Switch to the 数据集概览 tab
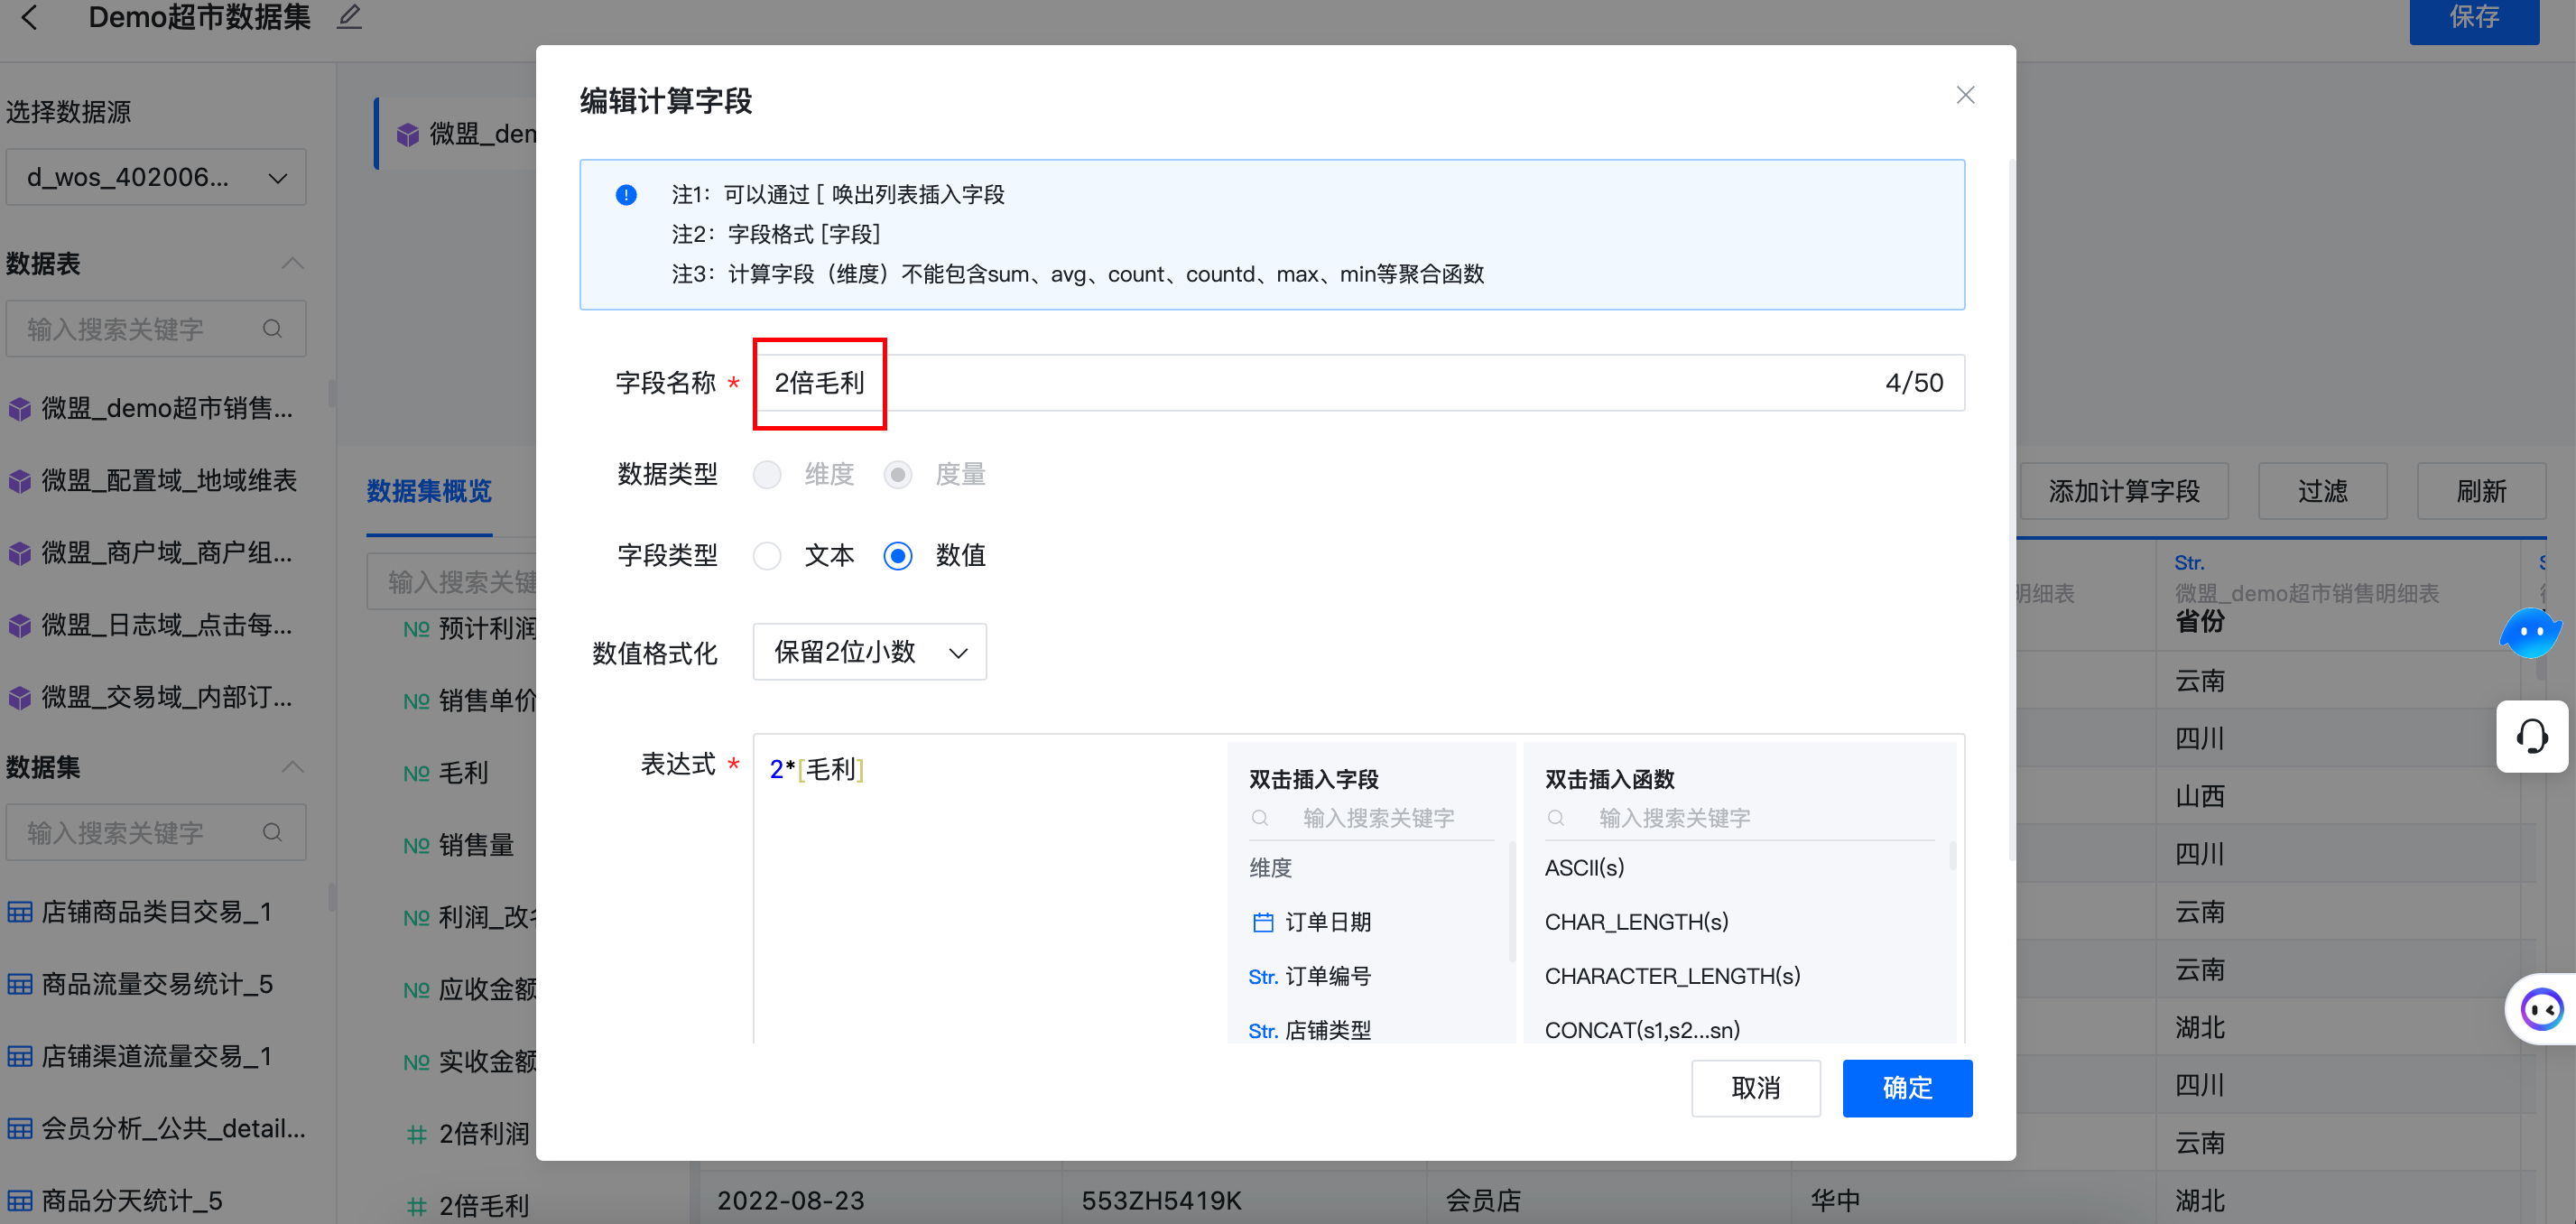 click(x=430, y=491)
